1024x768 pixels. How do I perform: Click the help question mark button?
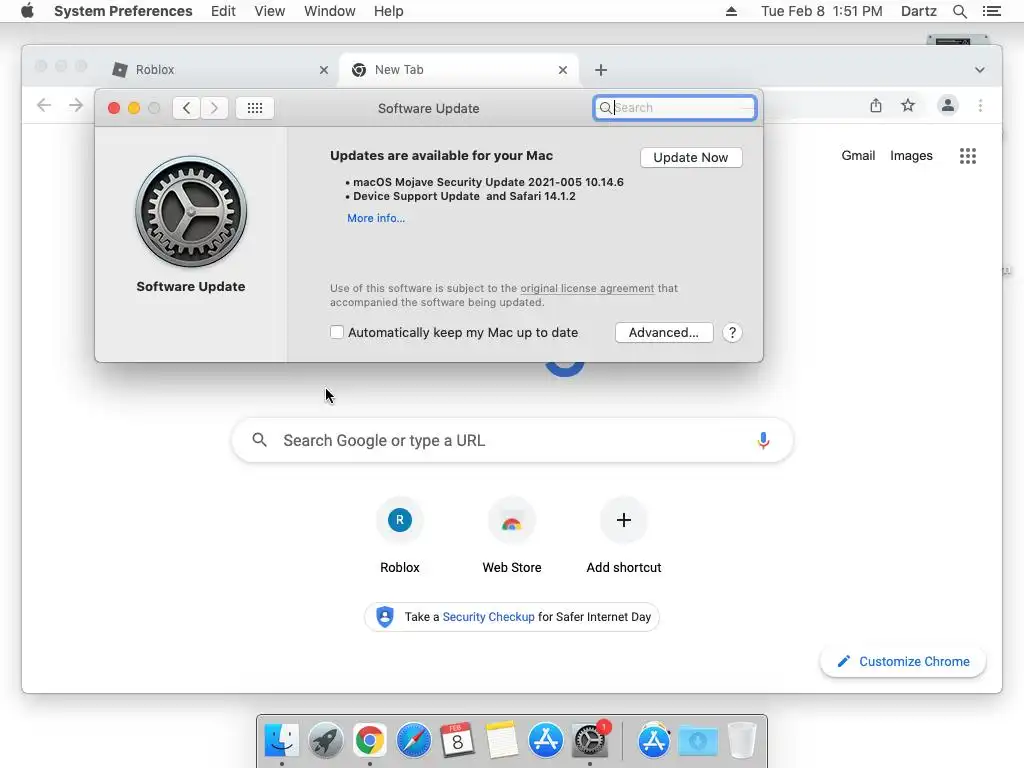coord(732,332)
